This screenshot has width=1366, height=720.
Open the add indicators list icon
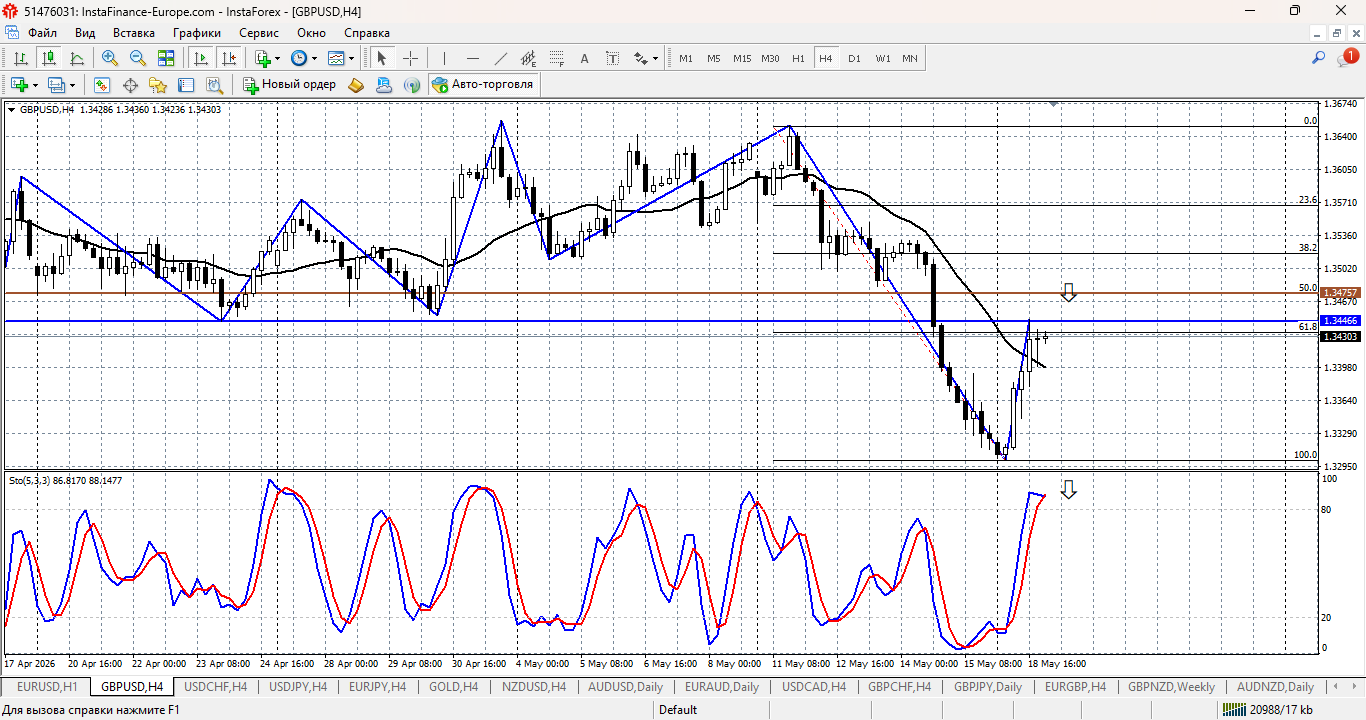tap(263, 58)
